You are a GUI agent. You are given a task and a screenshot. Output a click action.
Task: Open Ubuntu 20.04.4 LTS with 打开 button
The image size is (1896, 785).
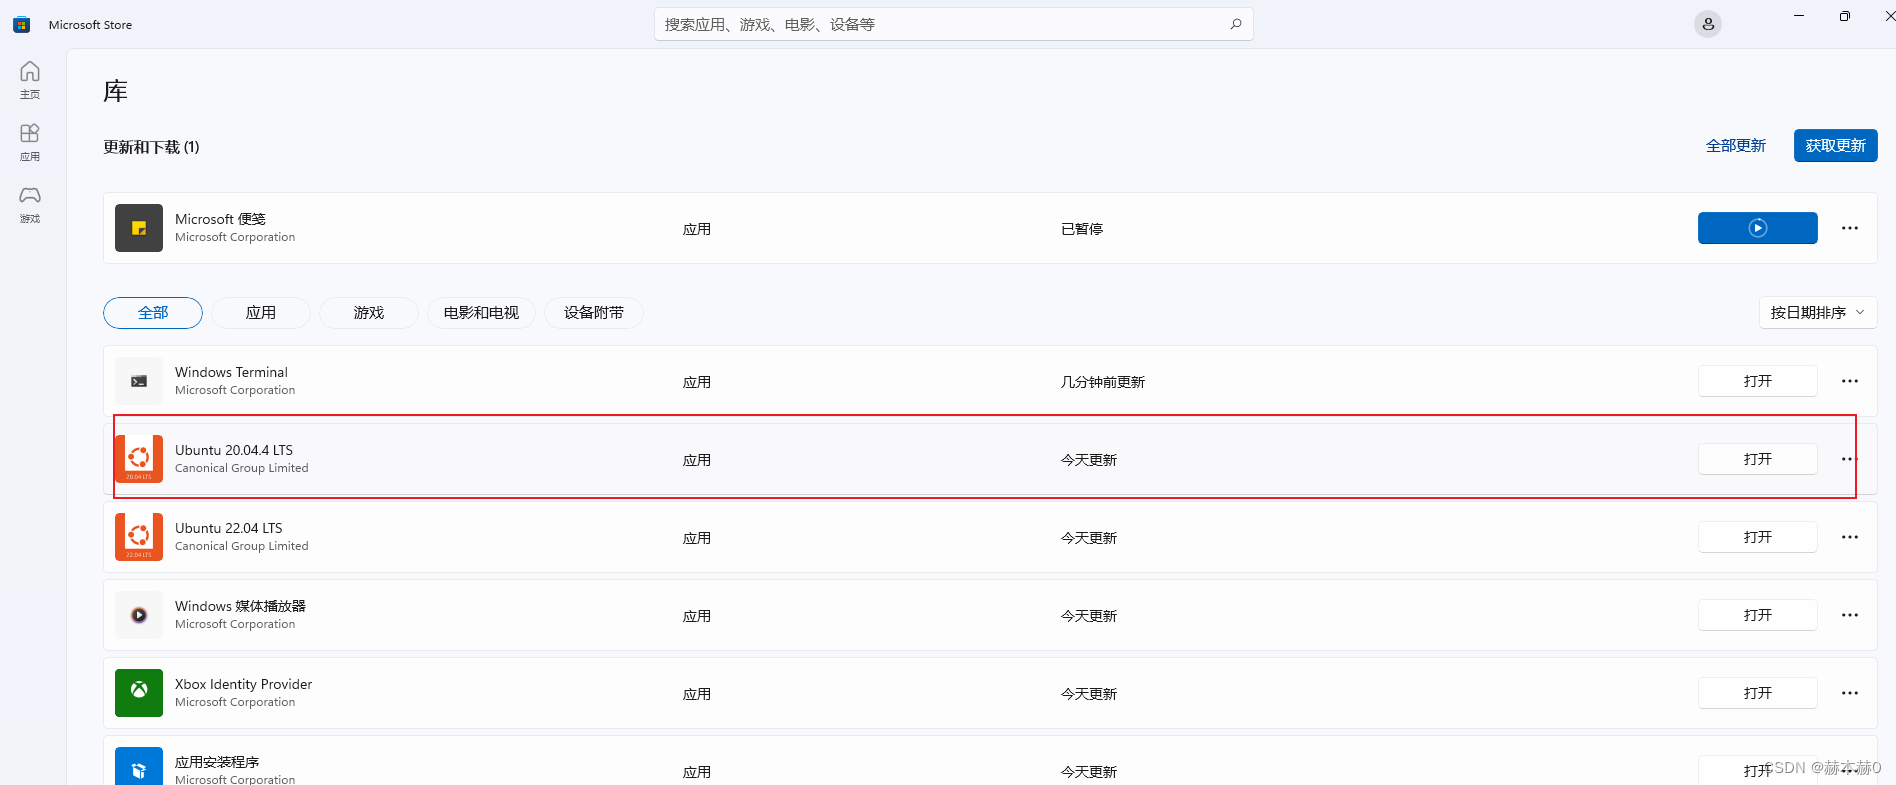pyautogui.click(x=1757, y=459)
